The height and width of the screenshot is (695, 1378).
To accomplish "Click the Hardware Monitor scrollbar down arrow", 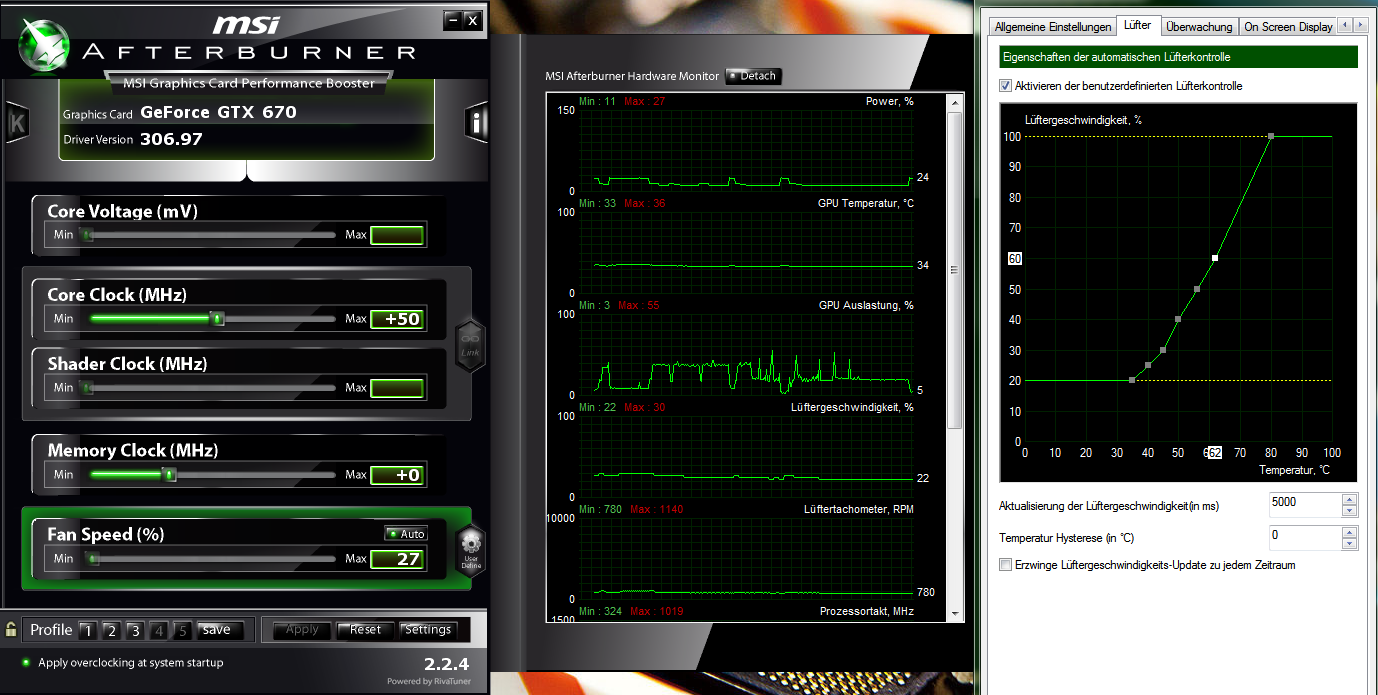I will (x=954, y=613).
